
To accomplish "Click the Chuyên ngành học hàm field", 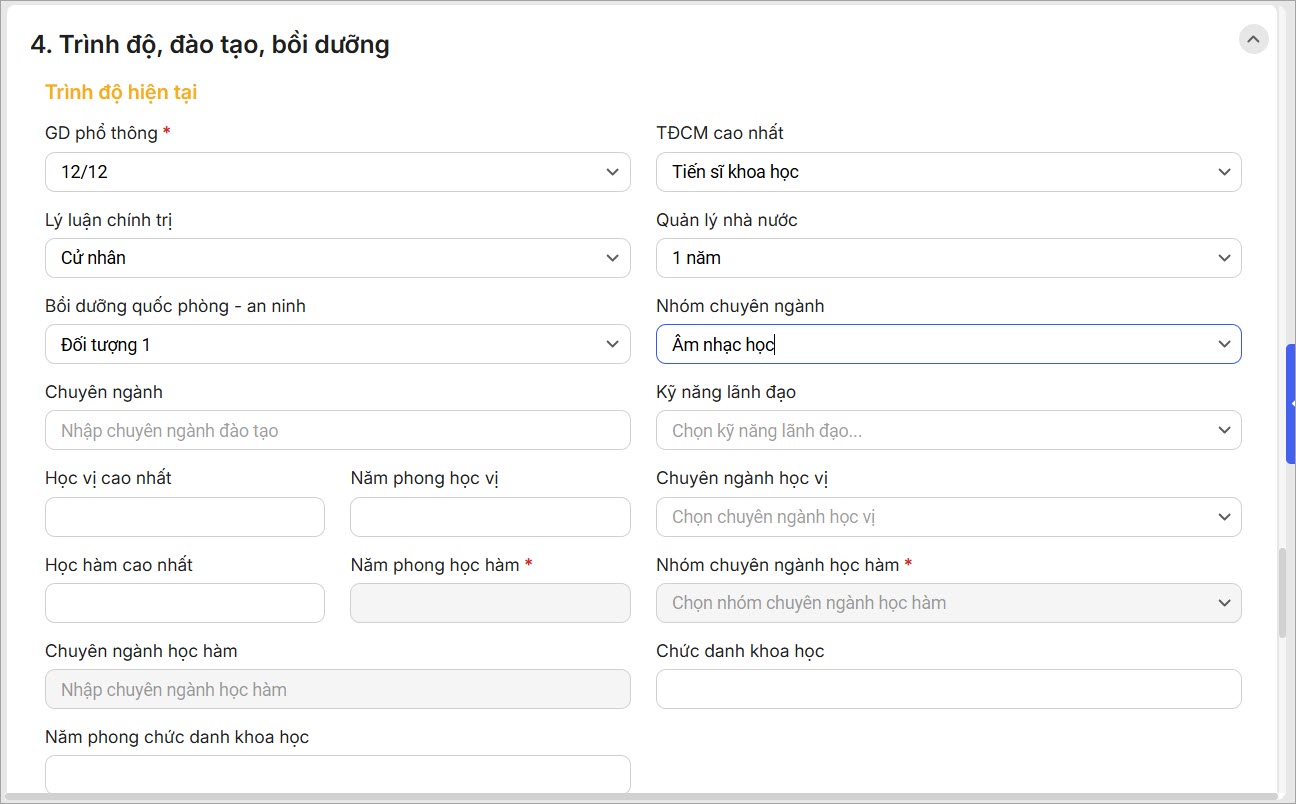I will point(337,689).
